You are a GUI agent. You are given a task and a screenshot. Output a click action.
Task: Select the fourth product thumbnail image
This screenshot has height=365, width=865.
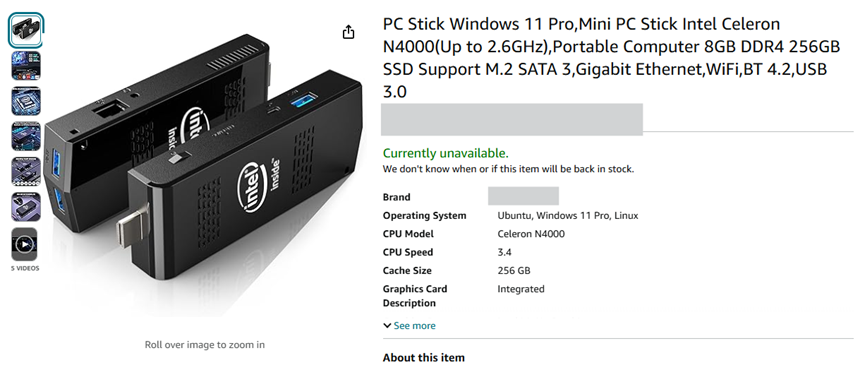coord(26,136)
